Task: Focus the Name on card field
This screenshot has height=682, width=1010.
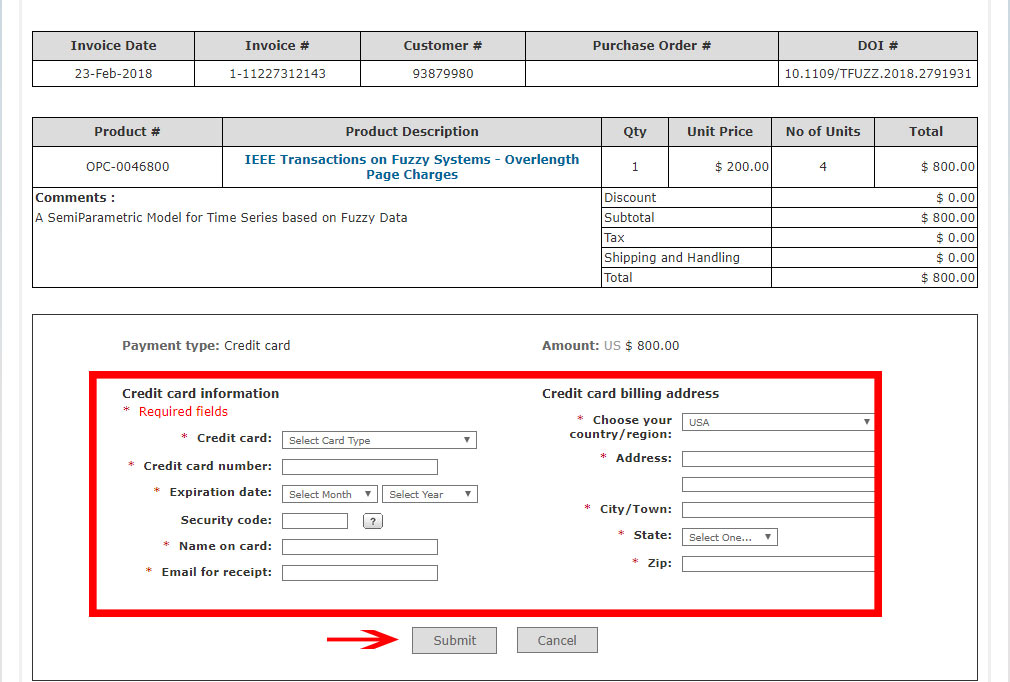Action: 359,547
